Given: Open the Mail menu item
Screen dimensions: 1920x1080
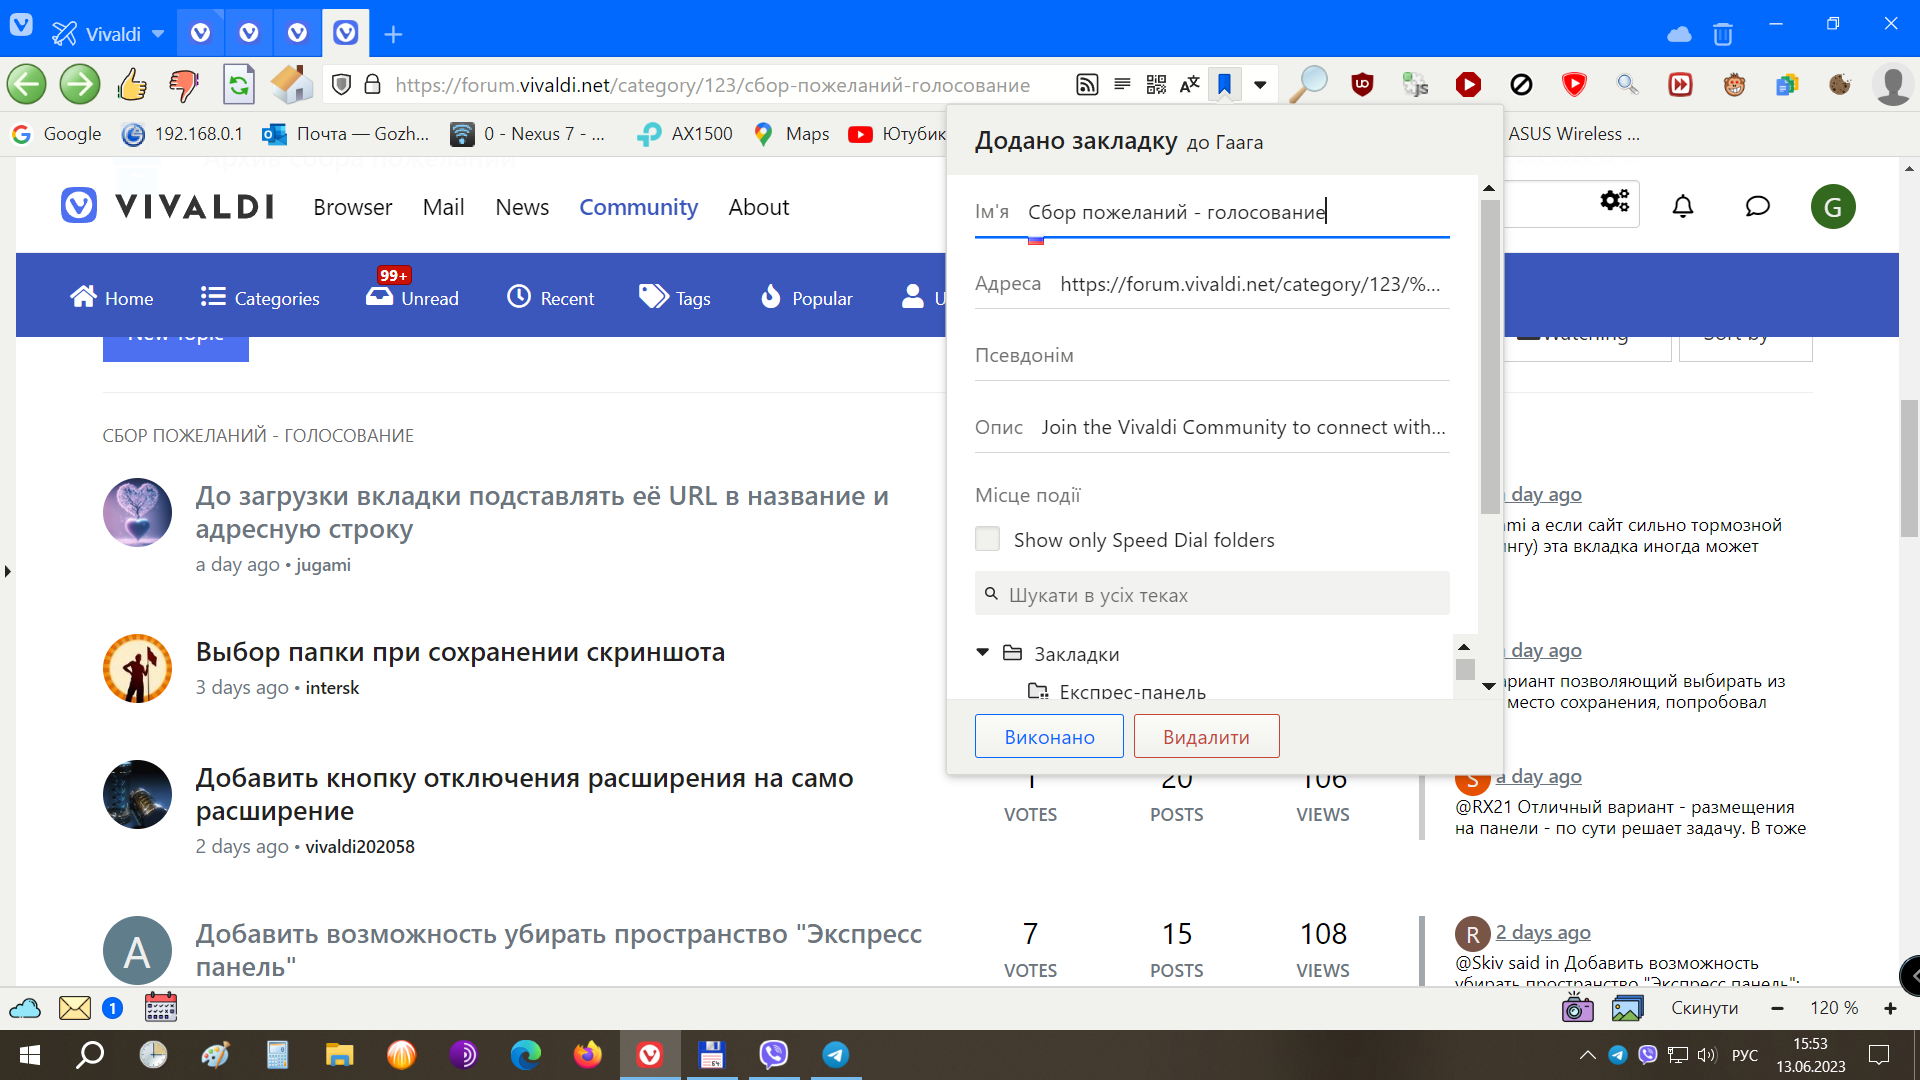Looking at the screenshot, I should coord(443,207).
